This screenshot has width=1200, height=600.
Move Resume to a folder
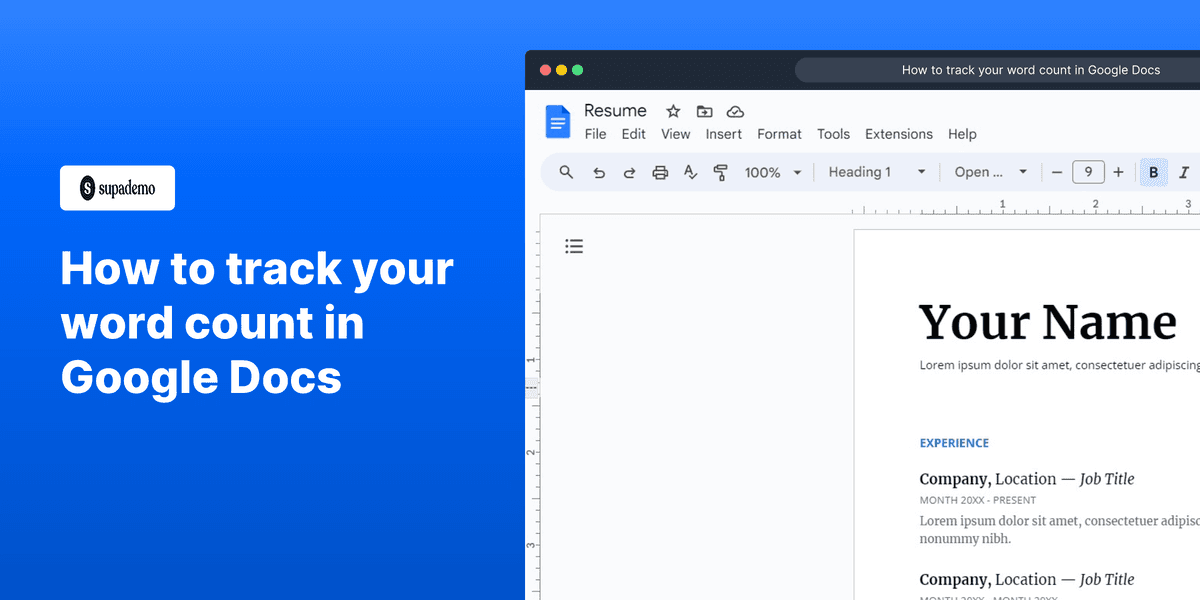point(703,111)
